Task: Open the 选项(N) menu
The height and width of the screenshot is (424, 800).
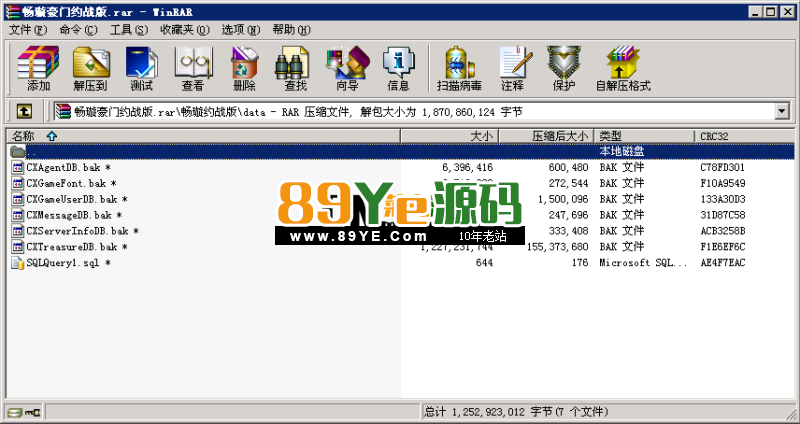Action: tap(240, 30)
